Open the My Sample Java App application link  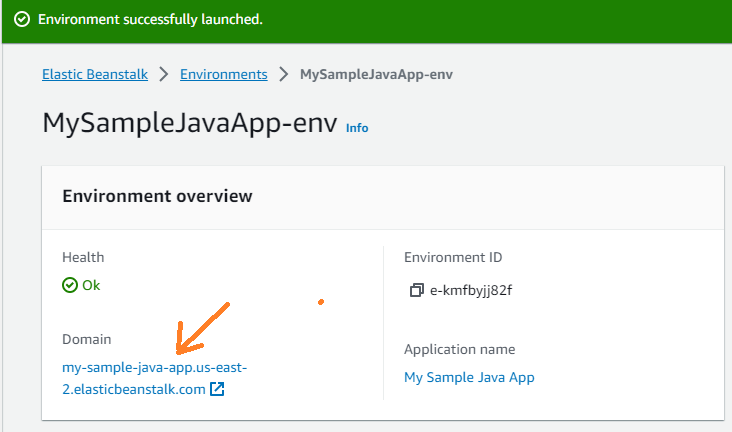click(469, 377)
